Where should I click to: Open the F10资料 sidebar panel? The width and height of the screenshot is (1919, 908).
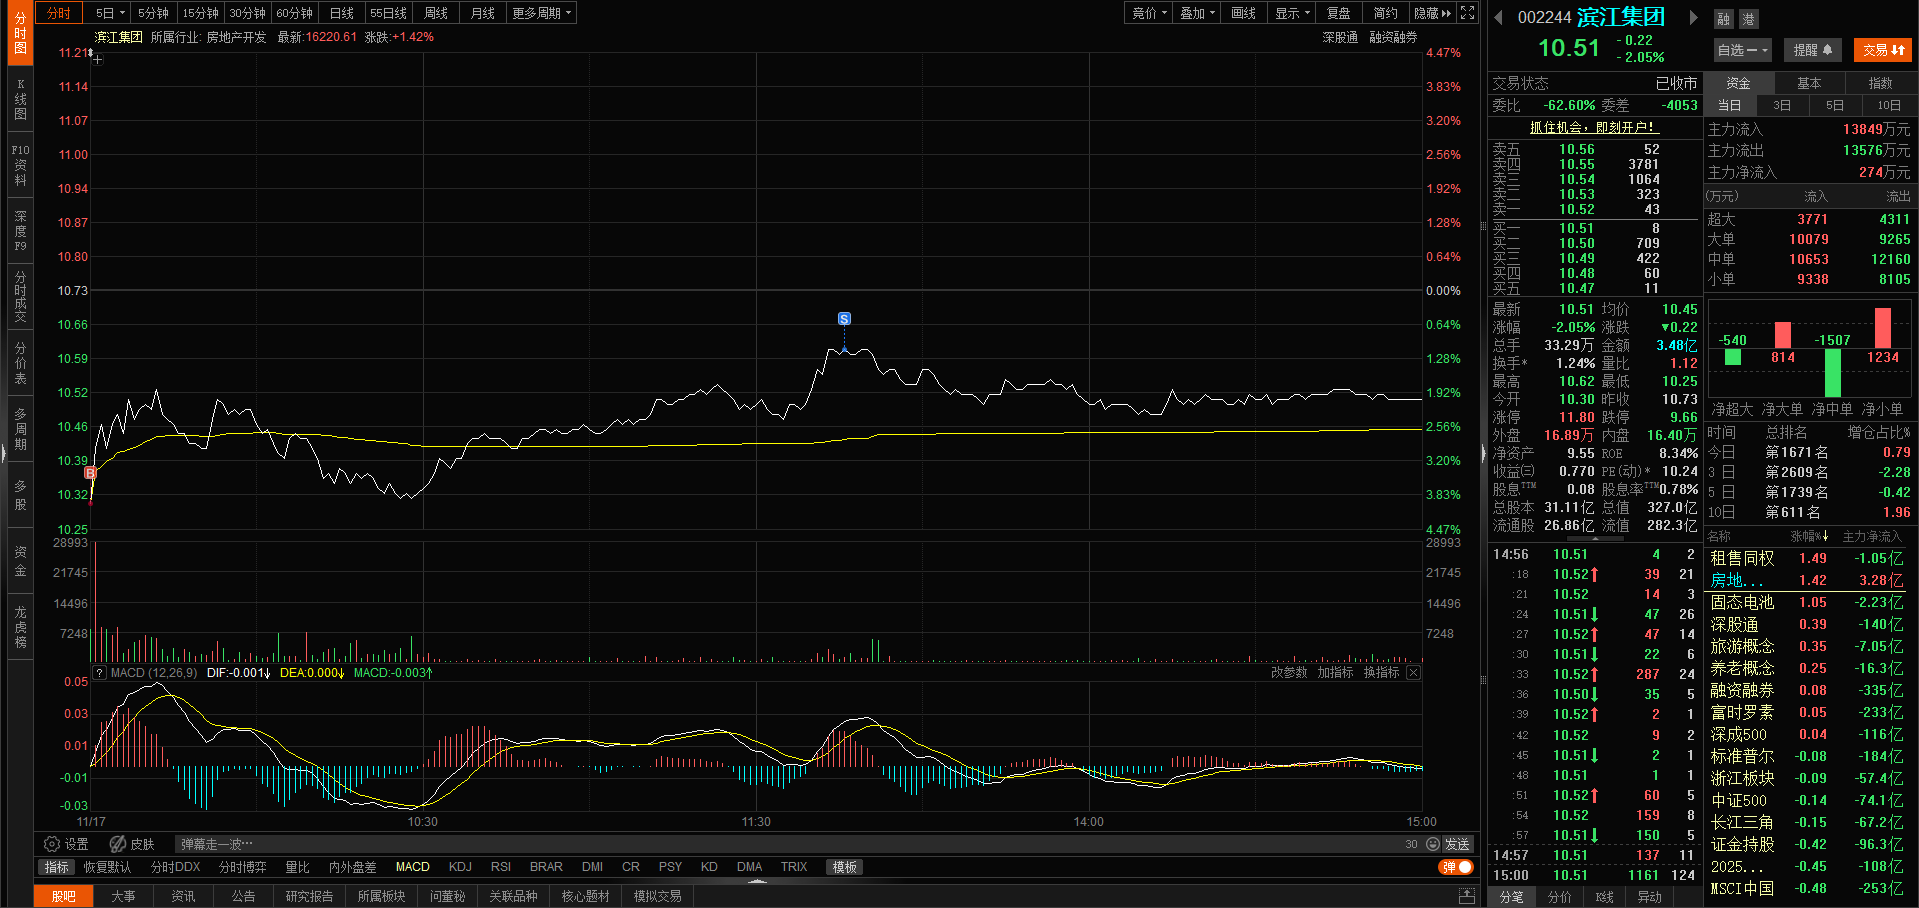pyautogui.click(x=20, y=165)
